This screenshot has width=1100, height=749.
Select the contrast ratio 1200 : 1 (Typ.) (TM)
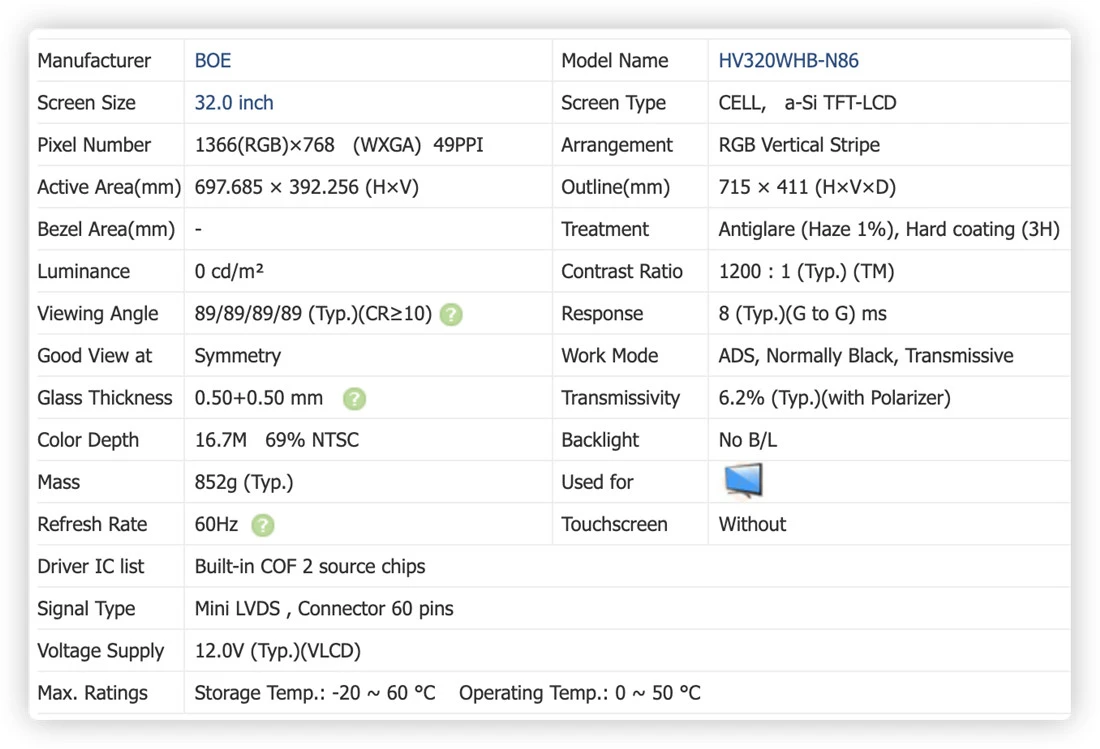click(x=806, y=271)
